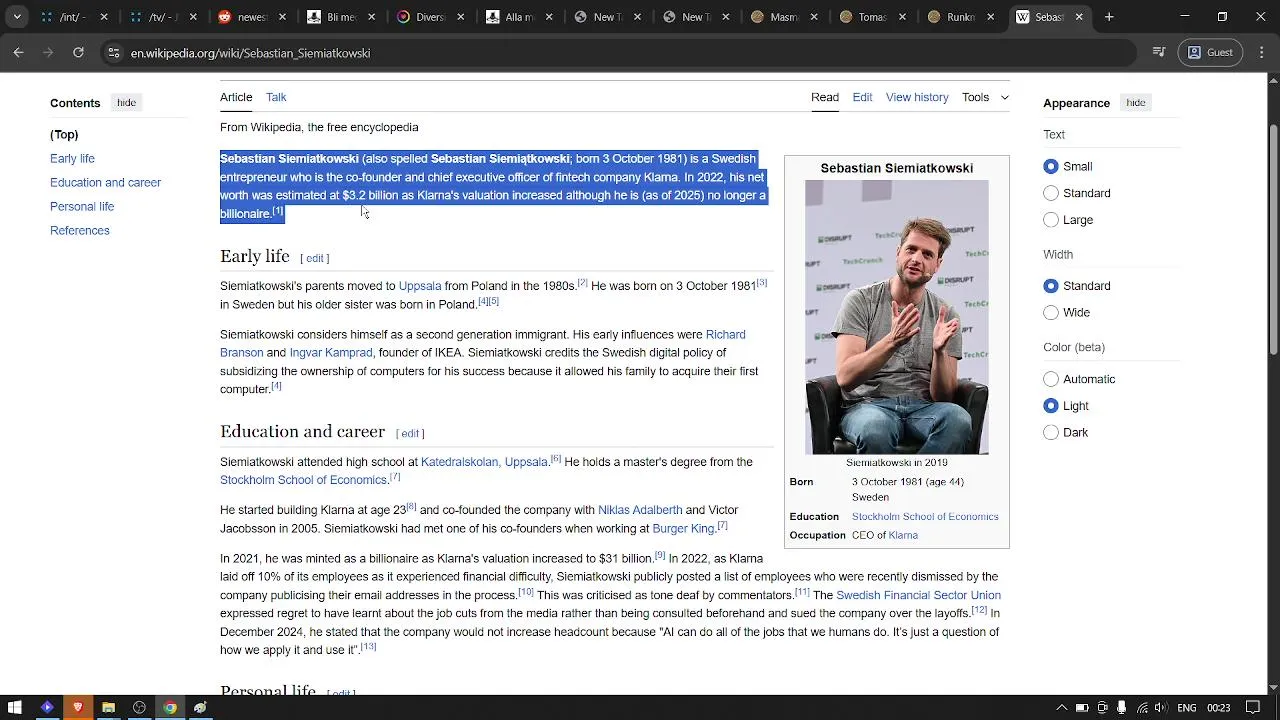The width and height of the screenshot is (1280, 720).
Task: Open the media control icon beside the Guest profile
Action: tap(1159, 53)
